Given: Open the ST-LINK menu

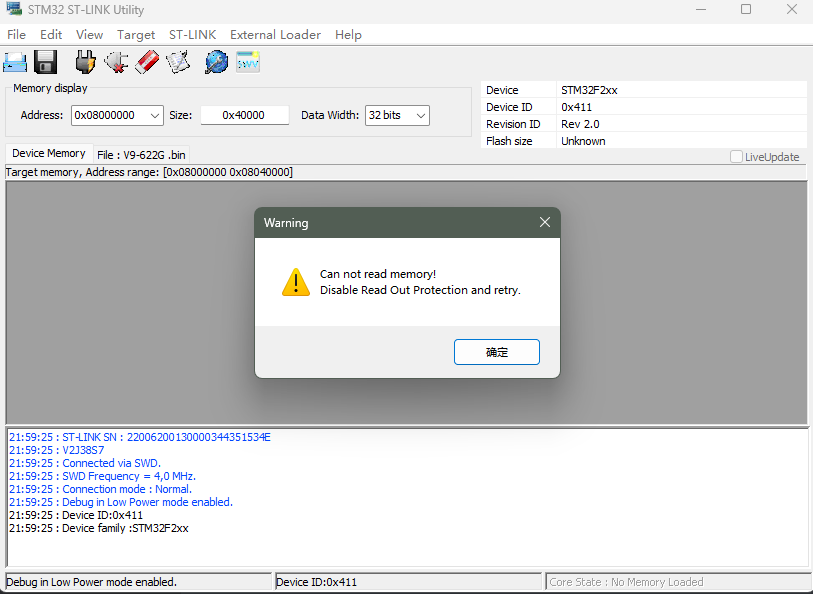Looking at the screenshot, I should (192, 35).
